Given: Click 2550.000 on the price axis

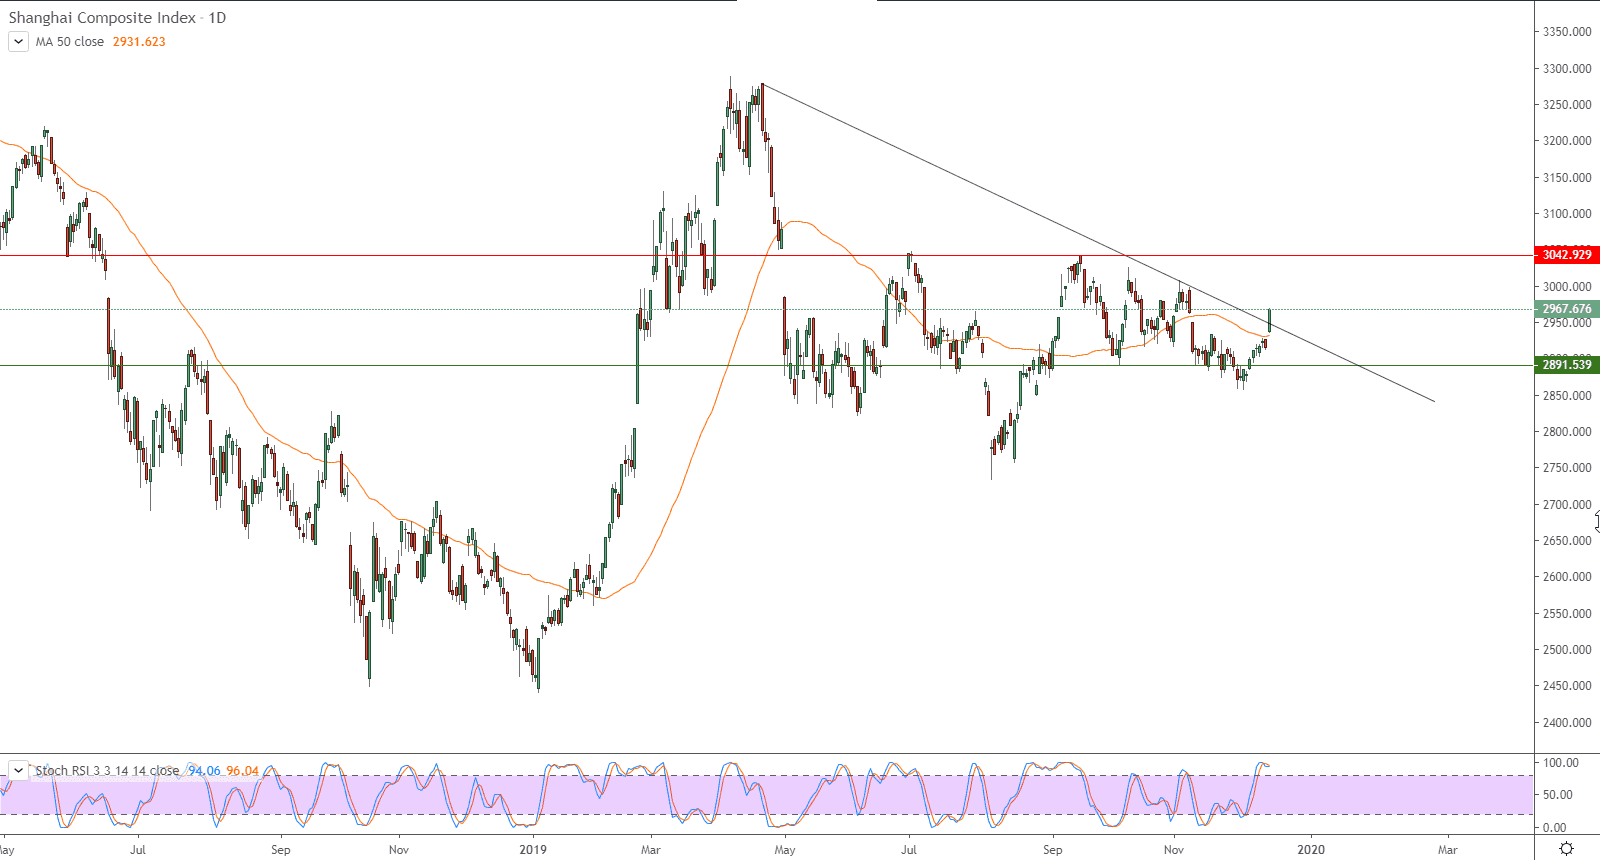Looking at the screenshot, I should pyautogui.click(x=1567, y=614).
